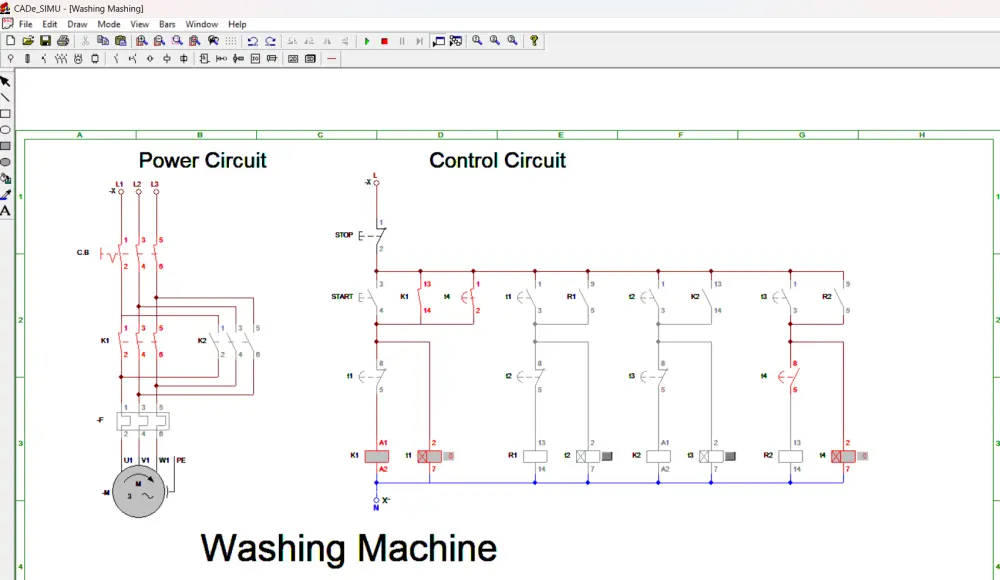Select the R1 relay coil symbol
This screenshot has width=1000, height=580.
tap(535, 456)
